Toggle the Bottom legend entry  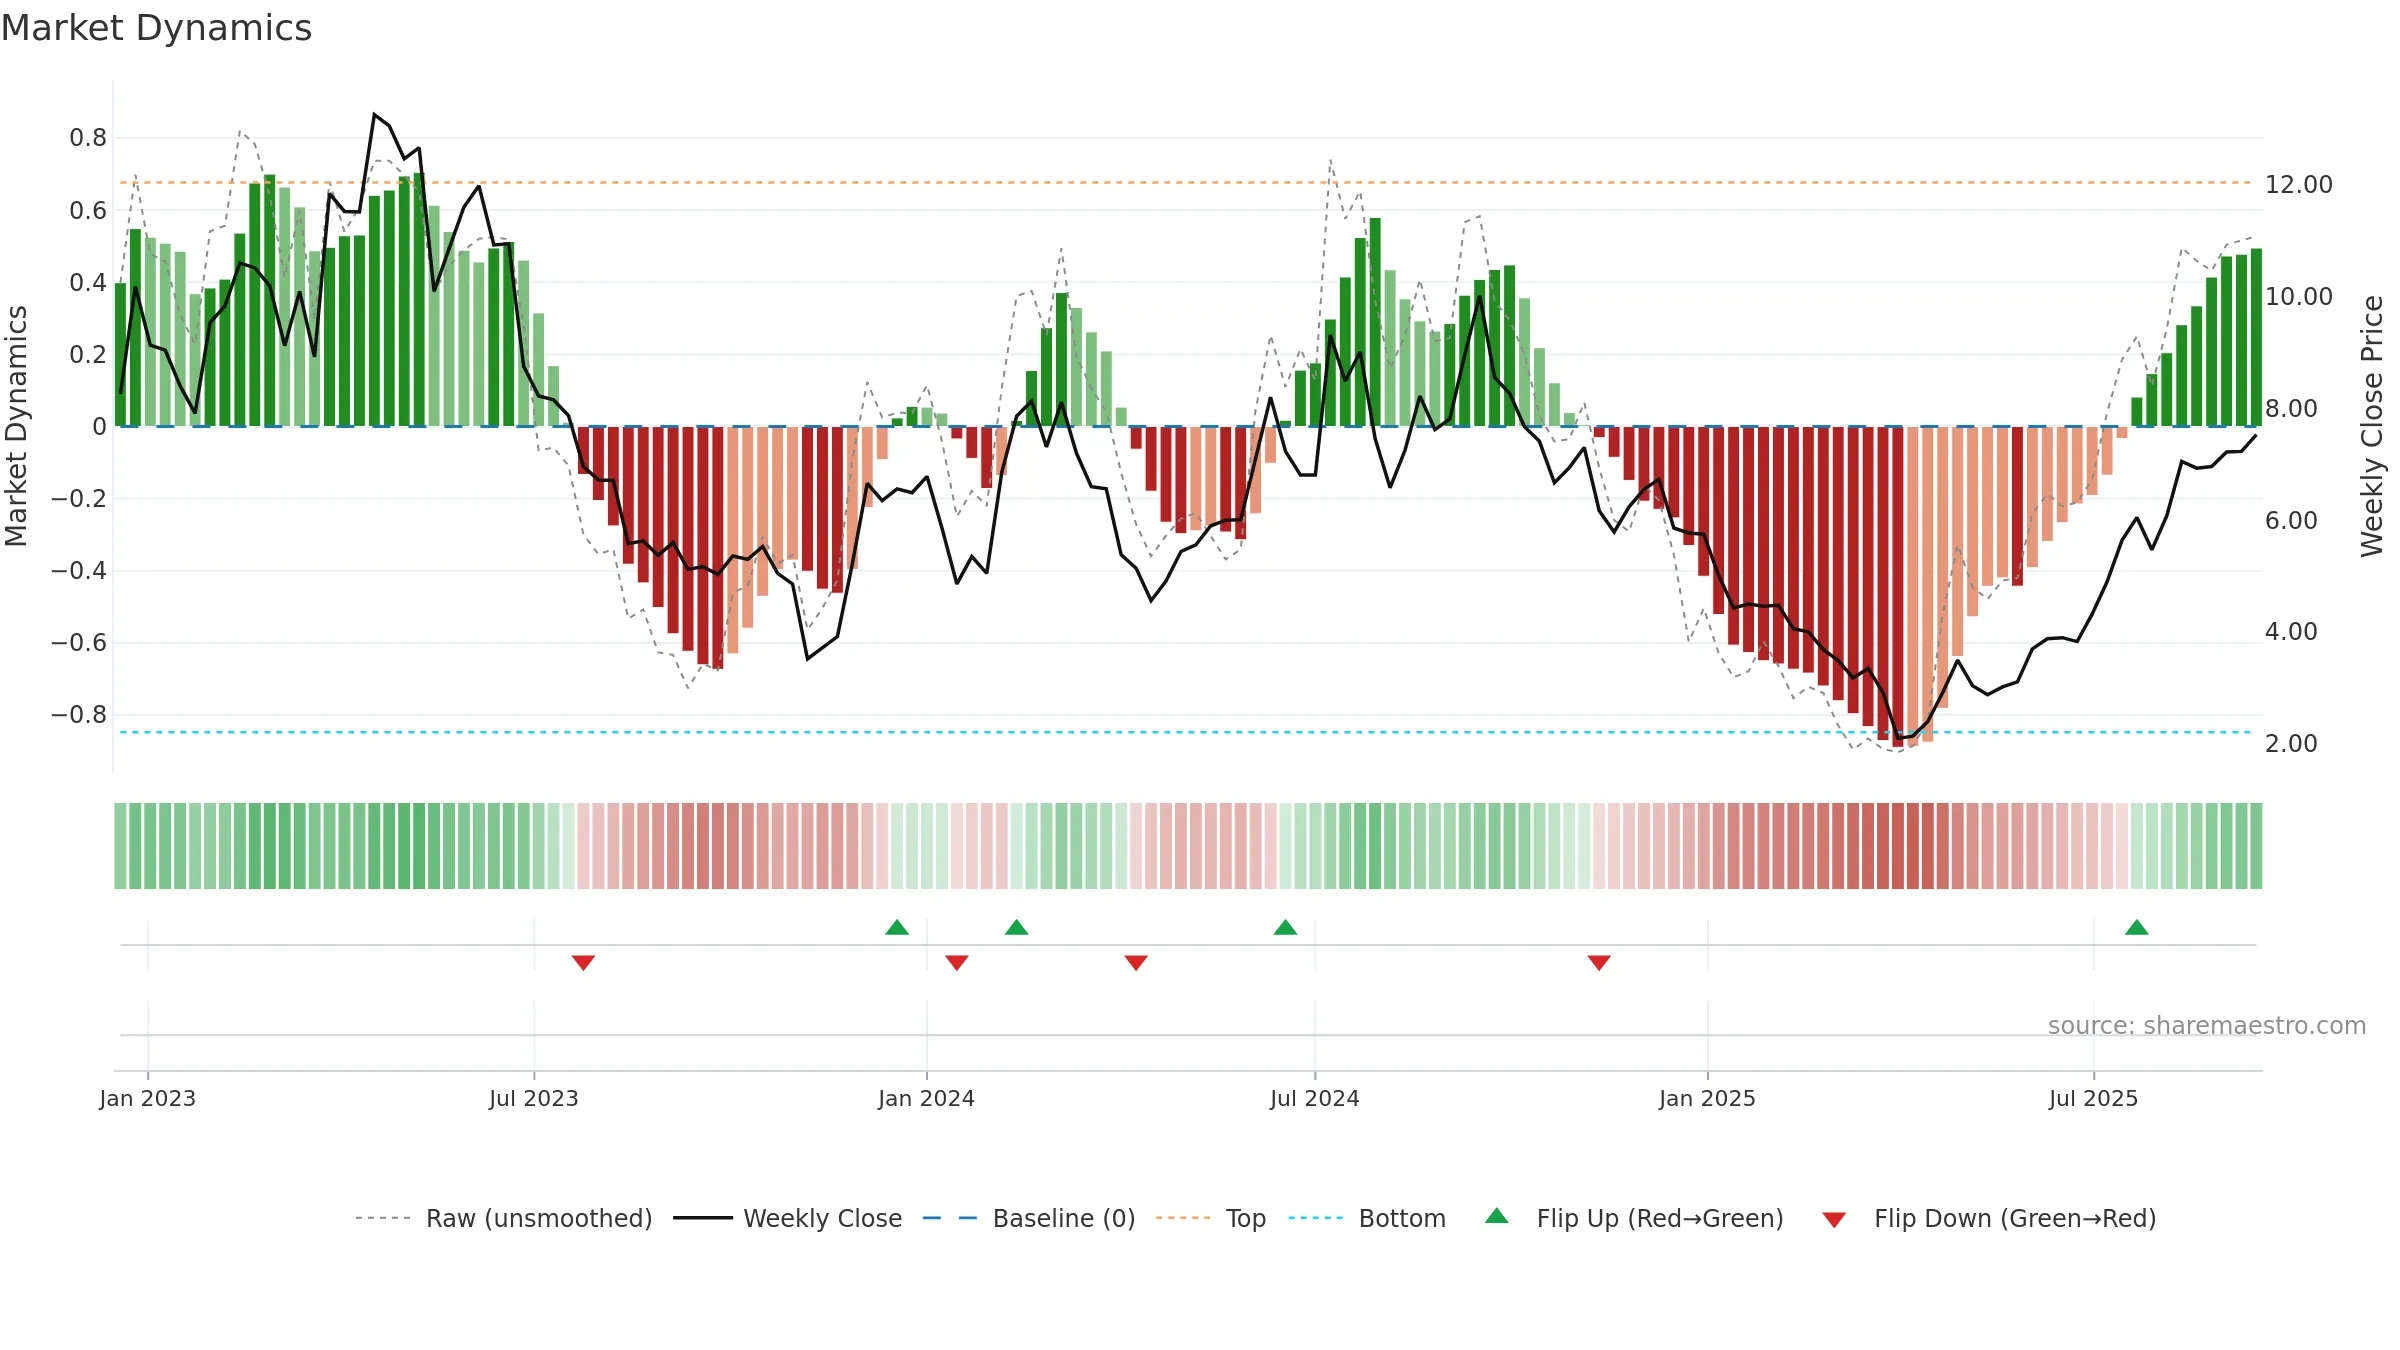pos(1367,1218)
